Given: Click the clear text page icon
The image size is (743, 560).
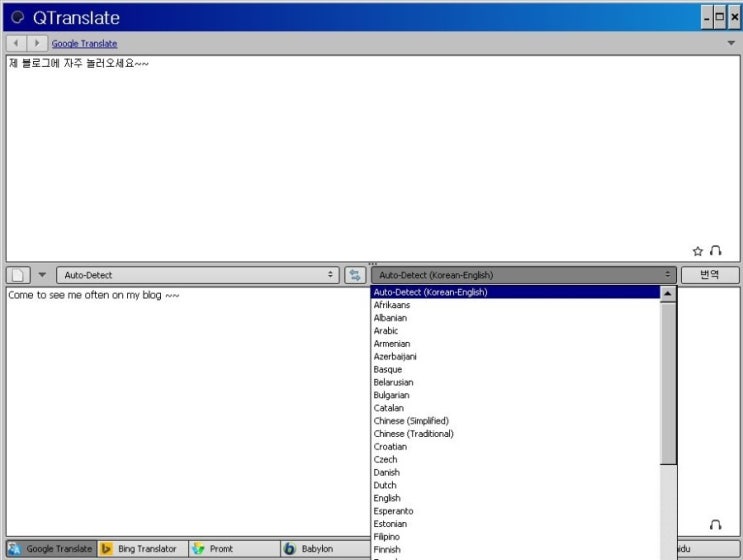Looking at the screenshot, I should [x=18, y=275].
